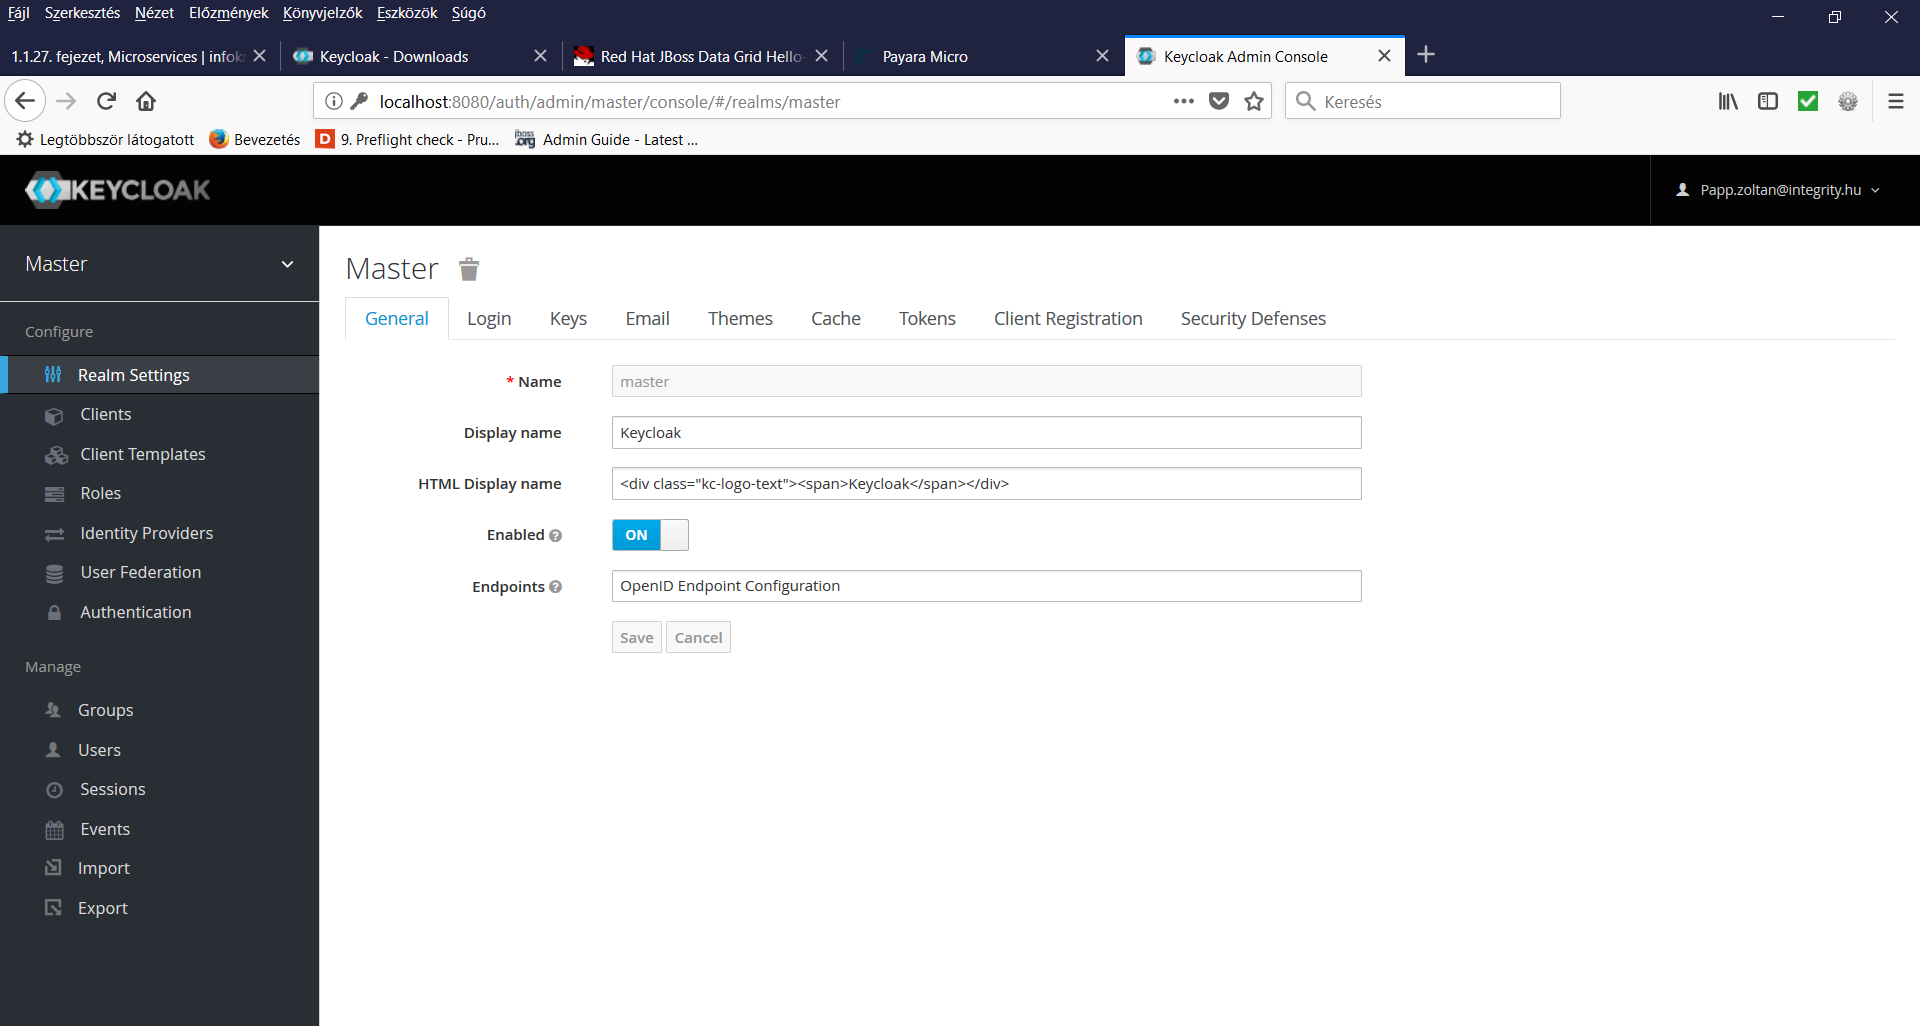Open the Bevezetés bookmark
The image size is (1920, 1030).
[255, 140]
